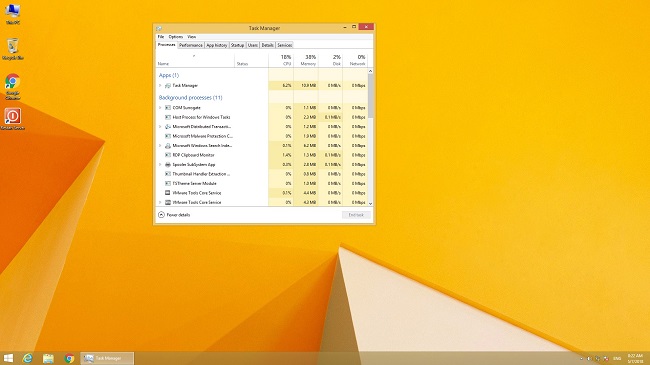Click the Thumbnail Handler Extraction process icon

pyautogui.click(x=167, y=174)
